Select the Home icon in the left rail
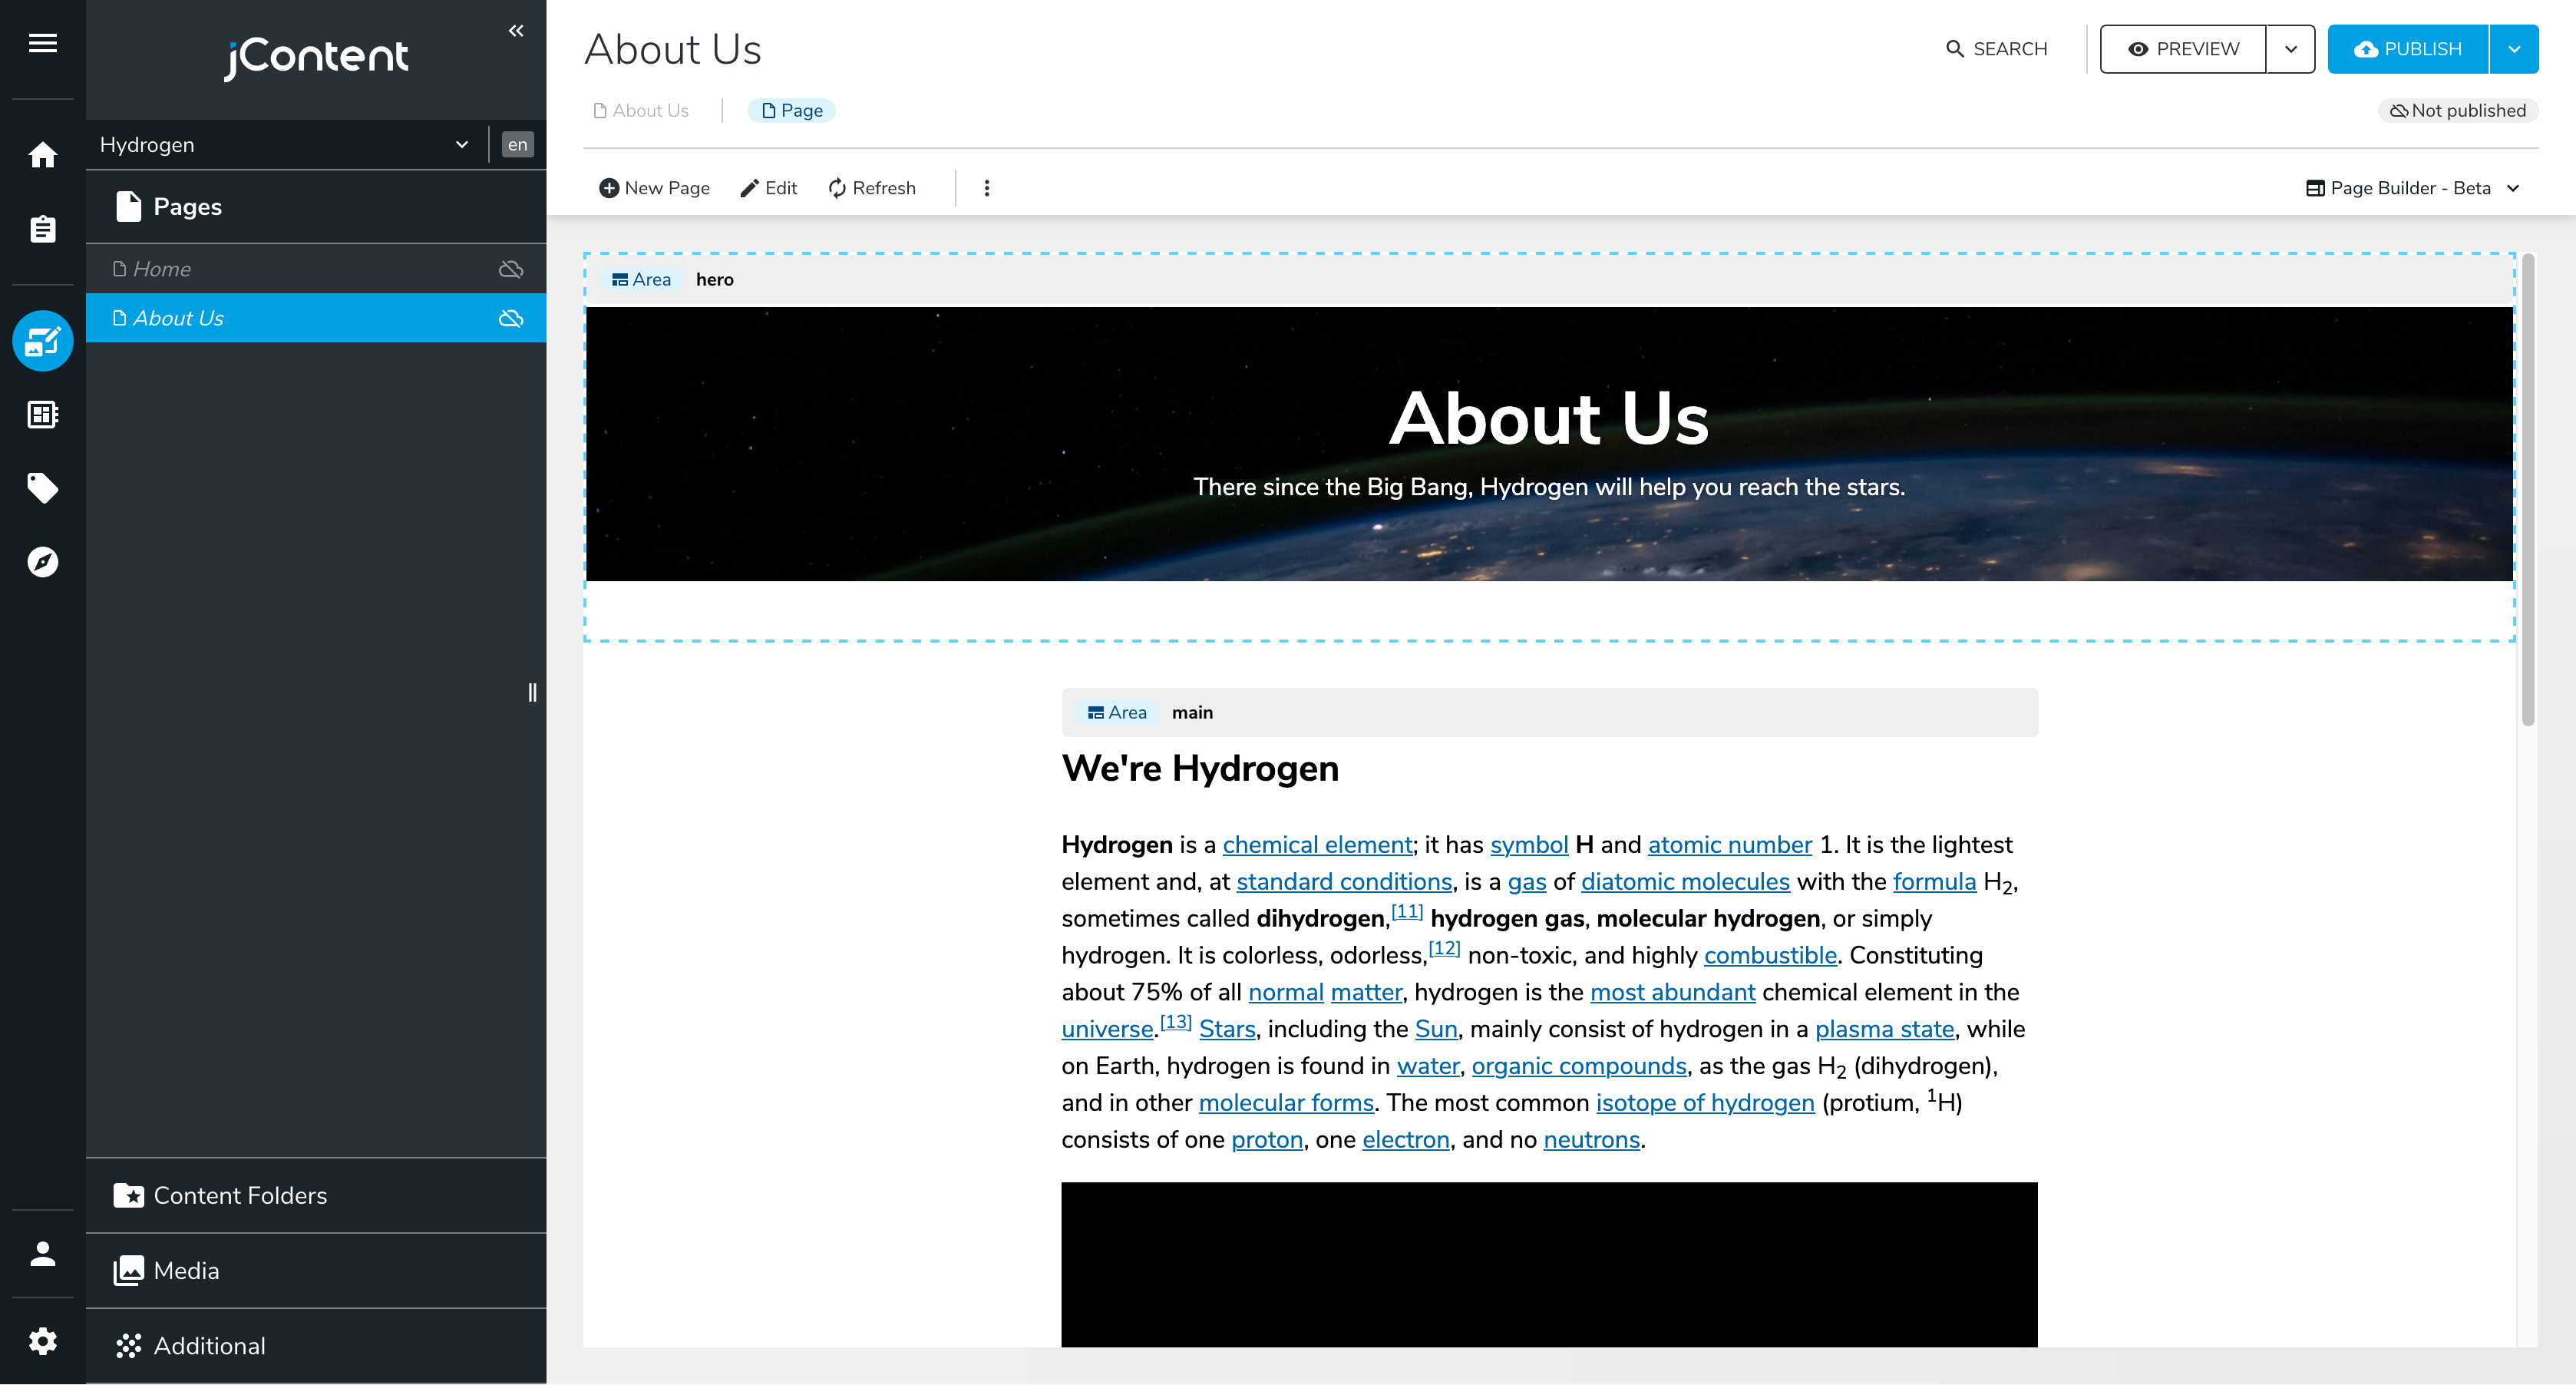 click(x=43, y=155)
